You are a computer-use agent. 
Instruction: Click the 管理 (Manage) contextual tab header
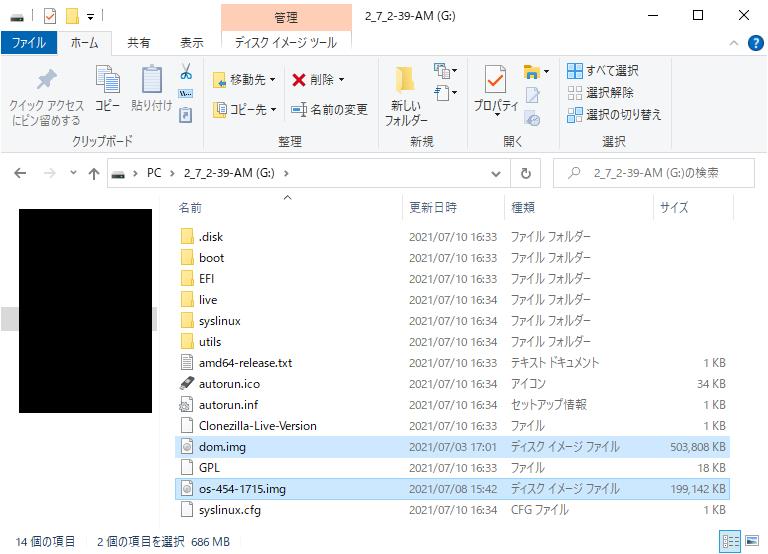coord(286,18)
